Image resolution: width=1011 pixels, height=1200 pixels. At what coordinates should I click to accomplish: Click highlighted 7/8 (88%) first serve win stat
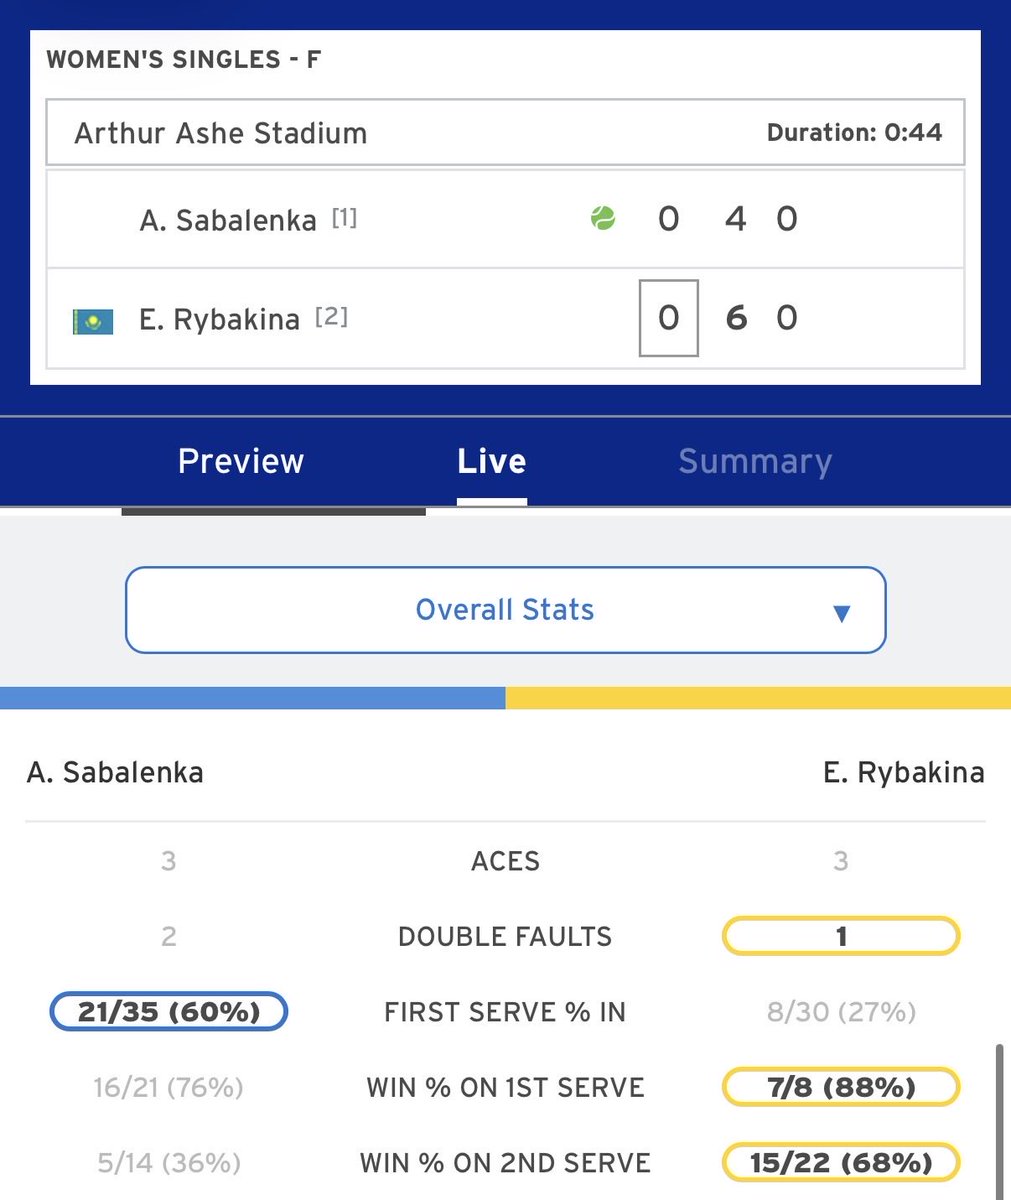click(841, 1087)
